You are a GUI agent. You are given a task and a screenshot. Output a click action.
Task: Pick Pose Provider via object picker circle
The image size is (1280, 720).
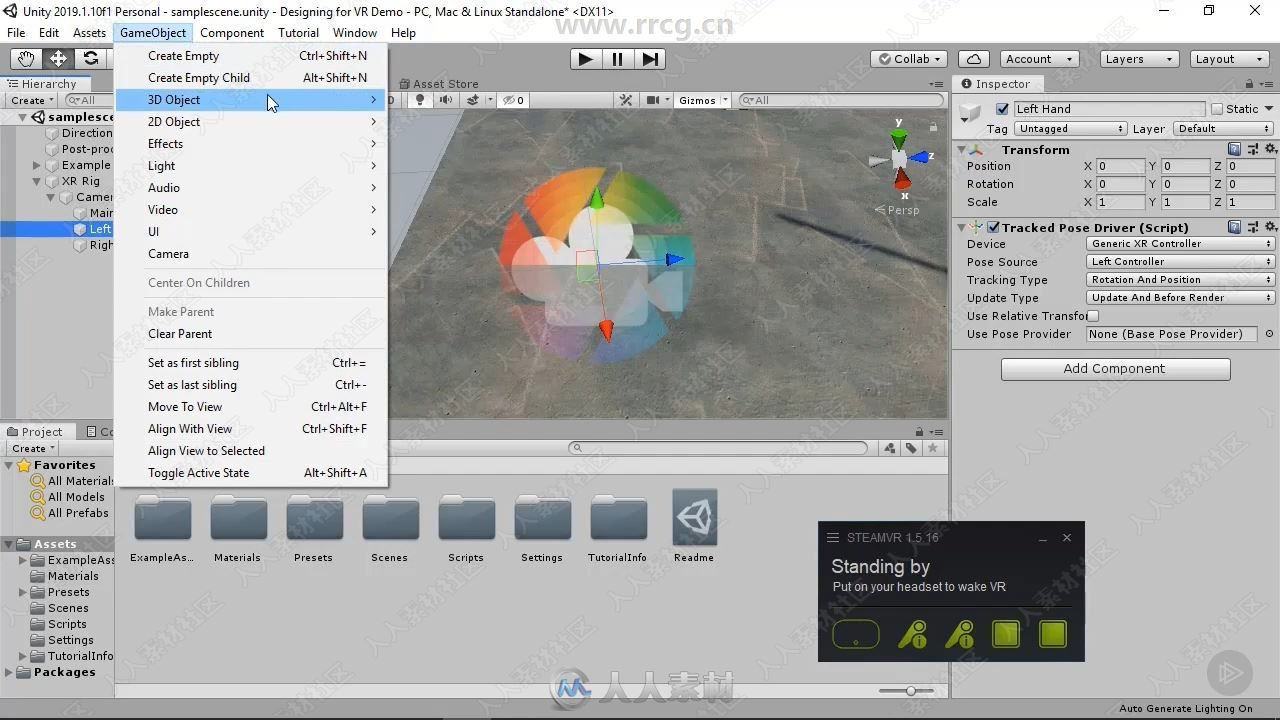(1269, 334)
